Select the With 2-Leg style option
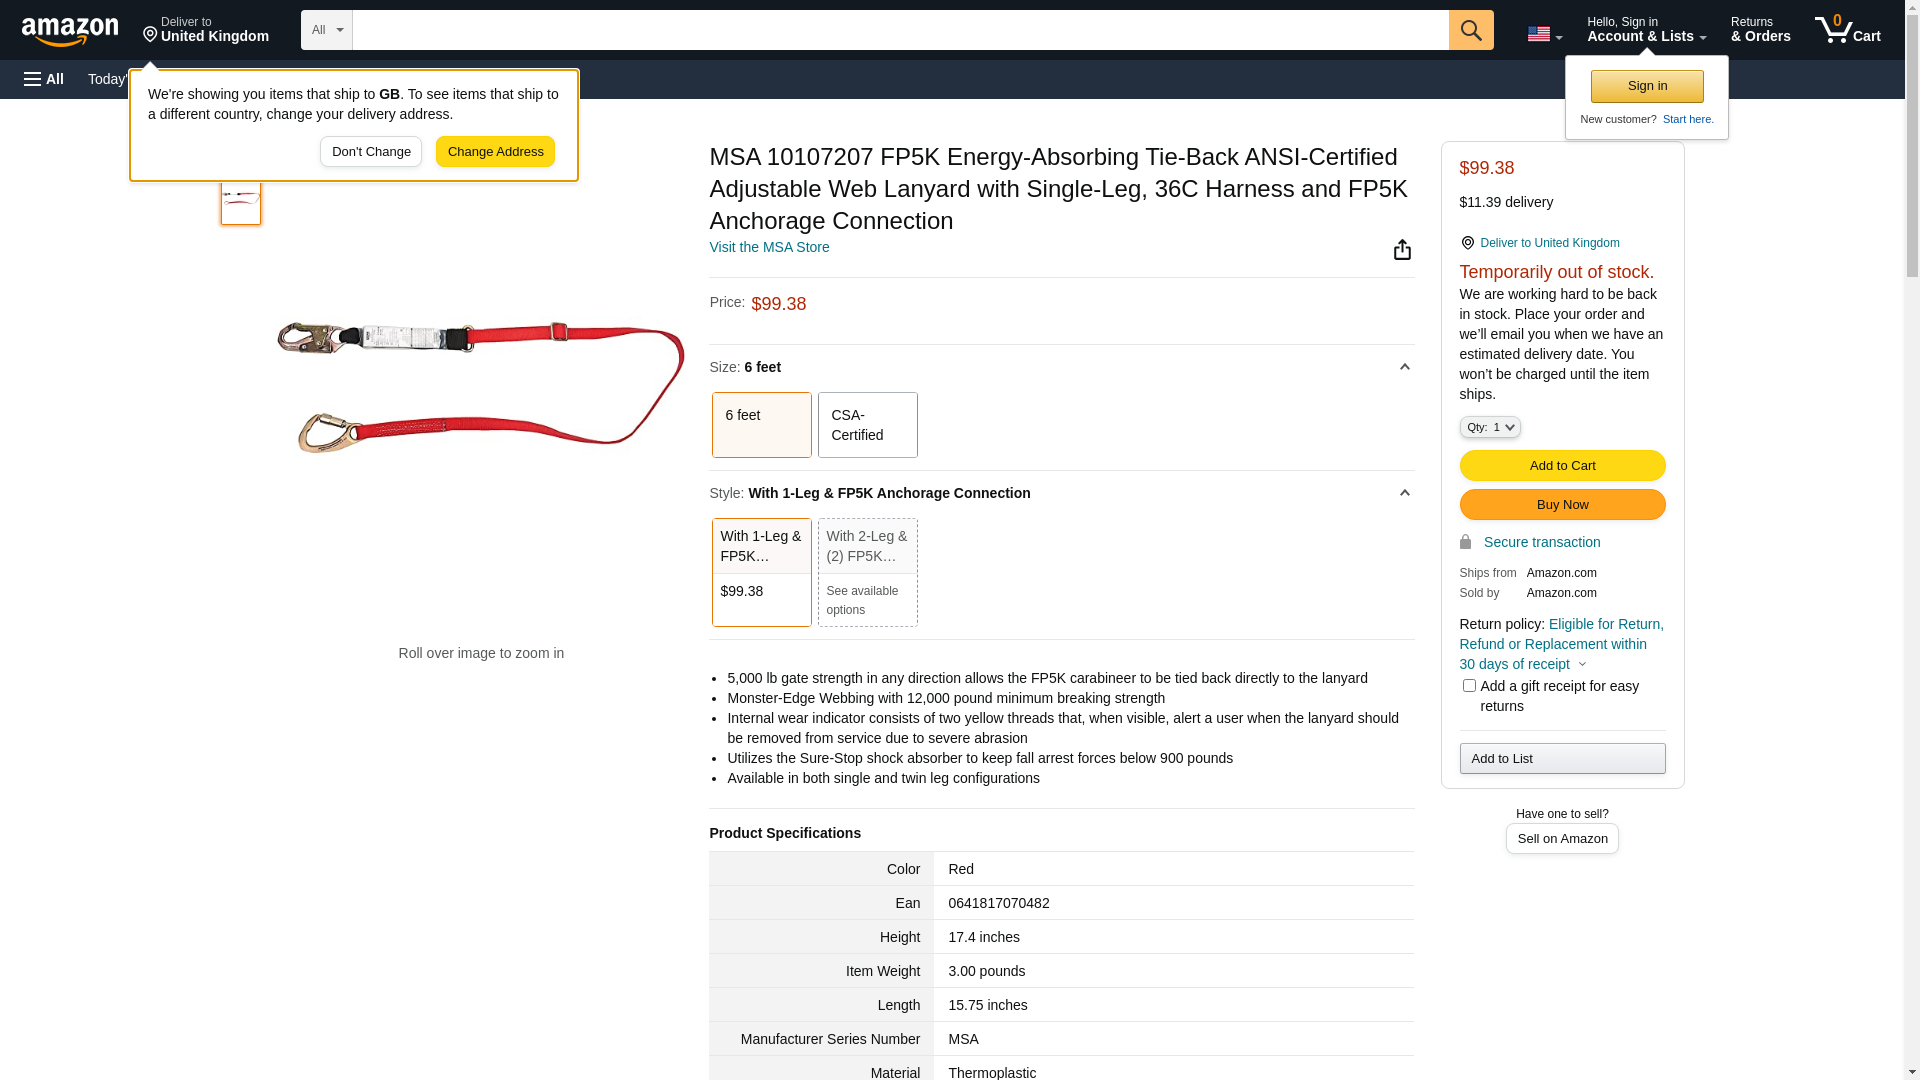This screenshot has width=1920, height=1080. [x=867, y=571]
